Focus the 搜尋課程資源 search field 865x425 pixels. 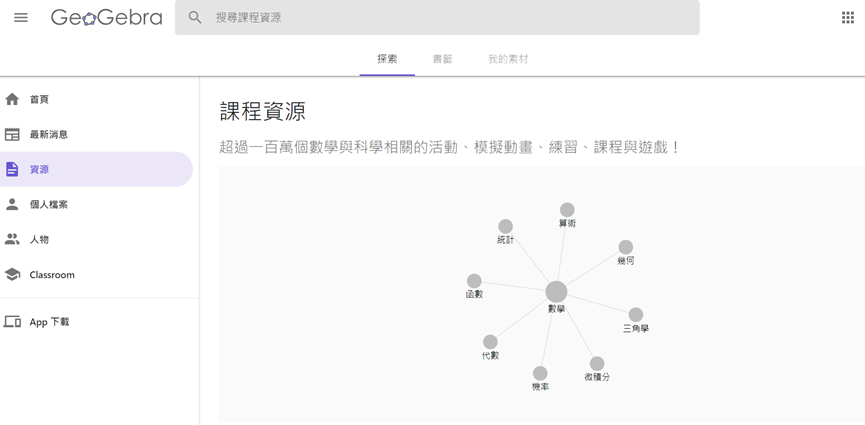[437, 18]
